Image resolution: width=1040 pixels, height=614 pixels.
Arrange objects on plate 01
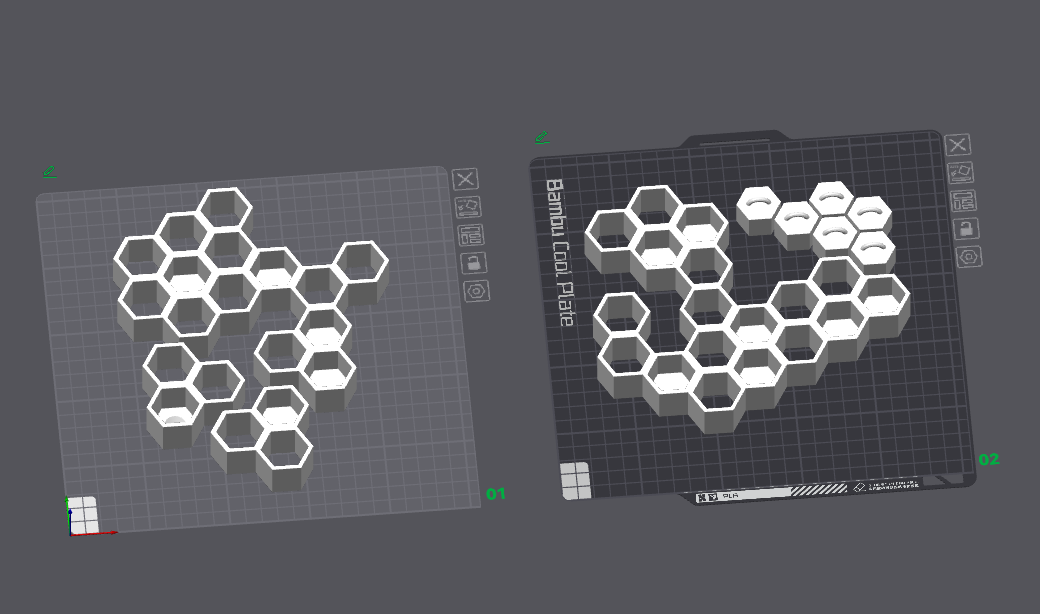point(471,235)
